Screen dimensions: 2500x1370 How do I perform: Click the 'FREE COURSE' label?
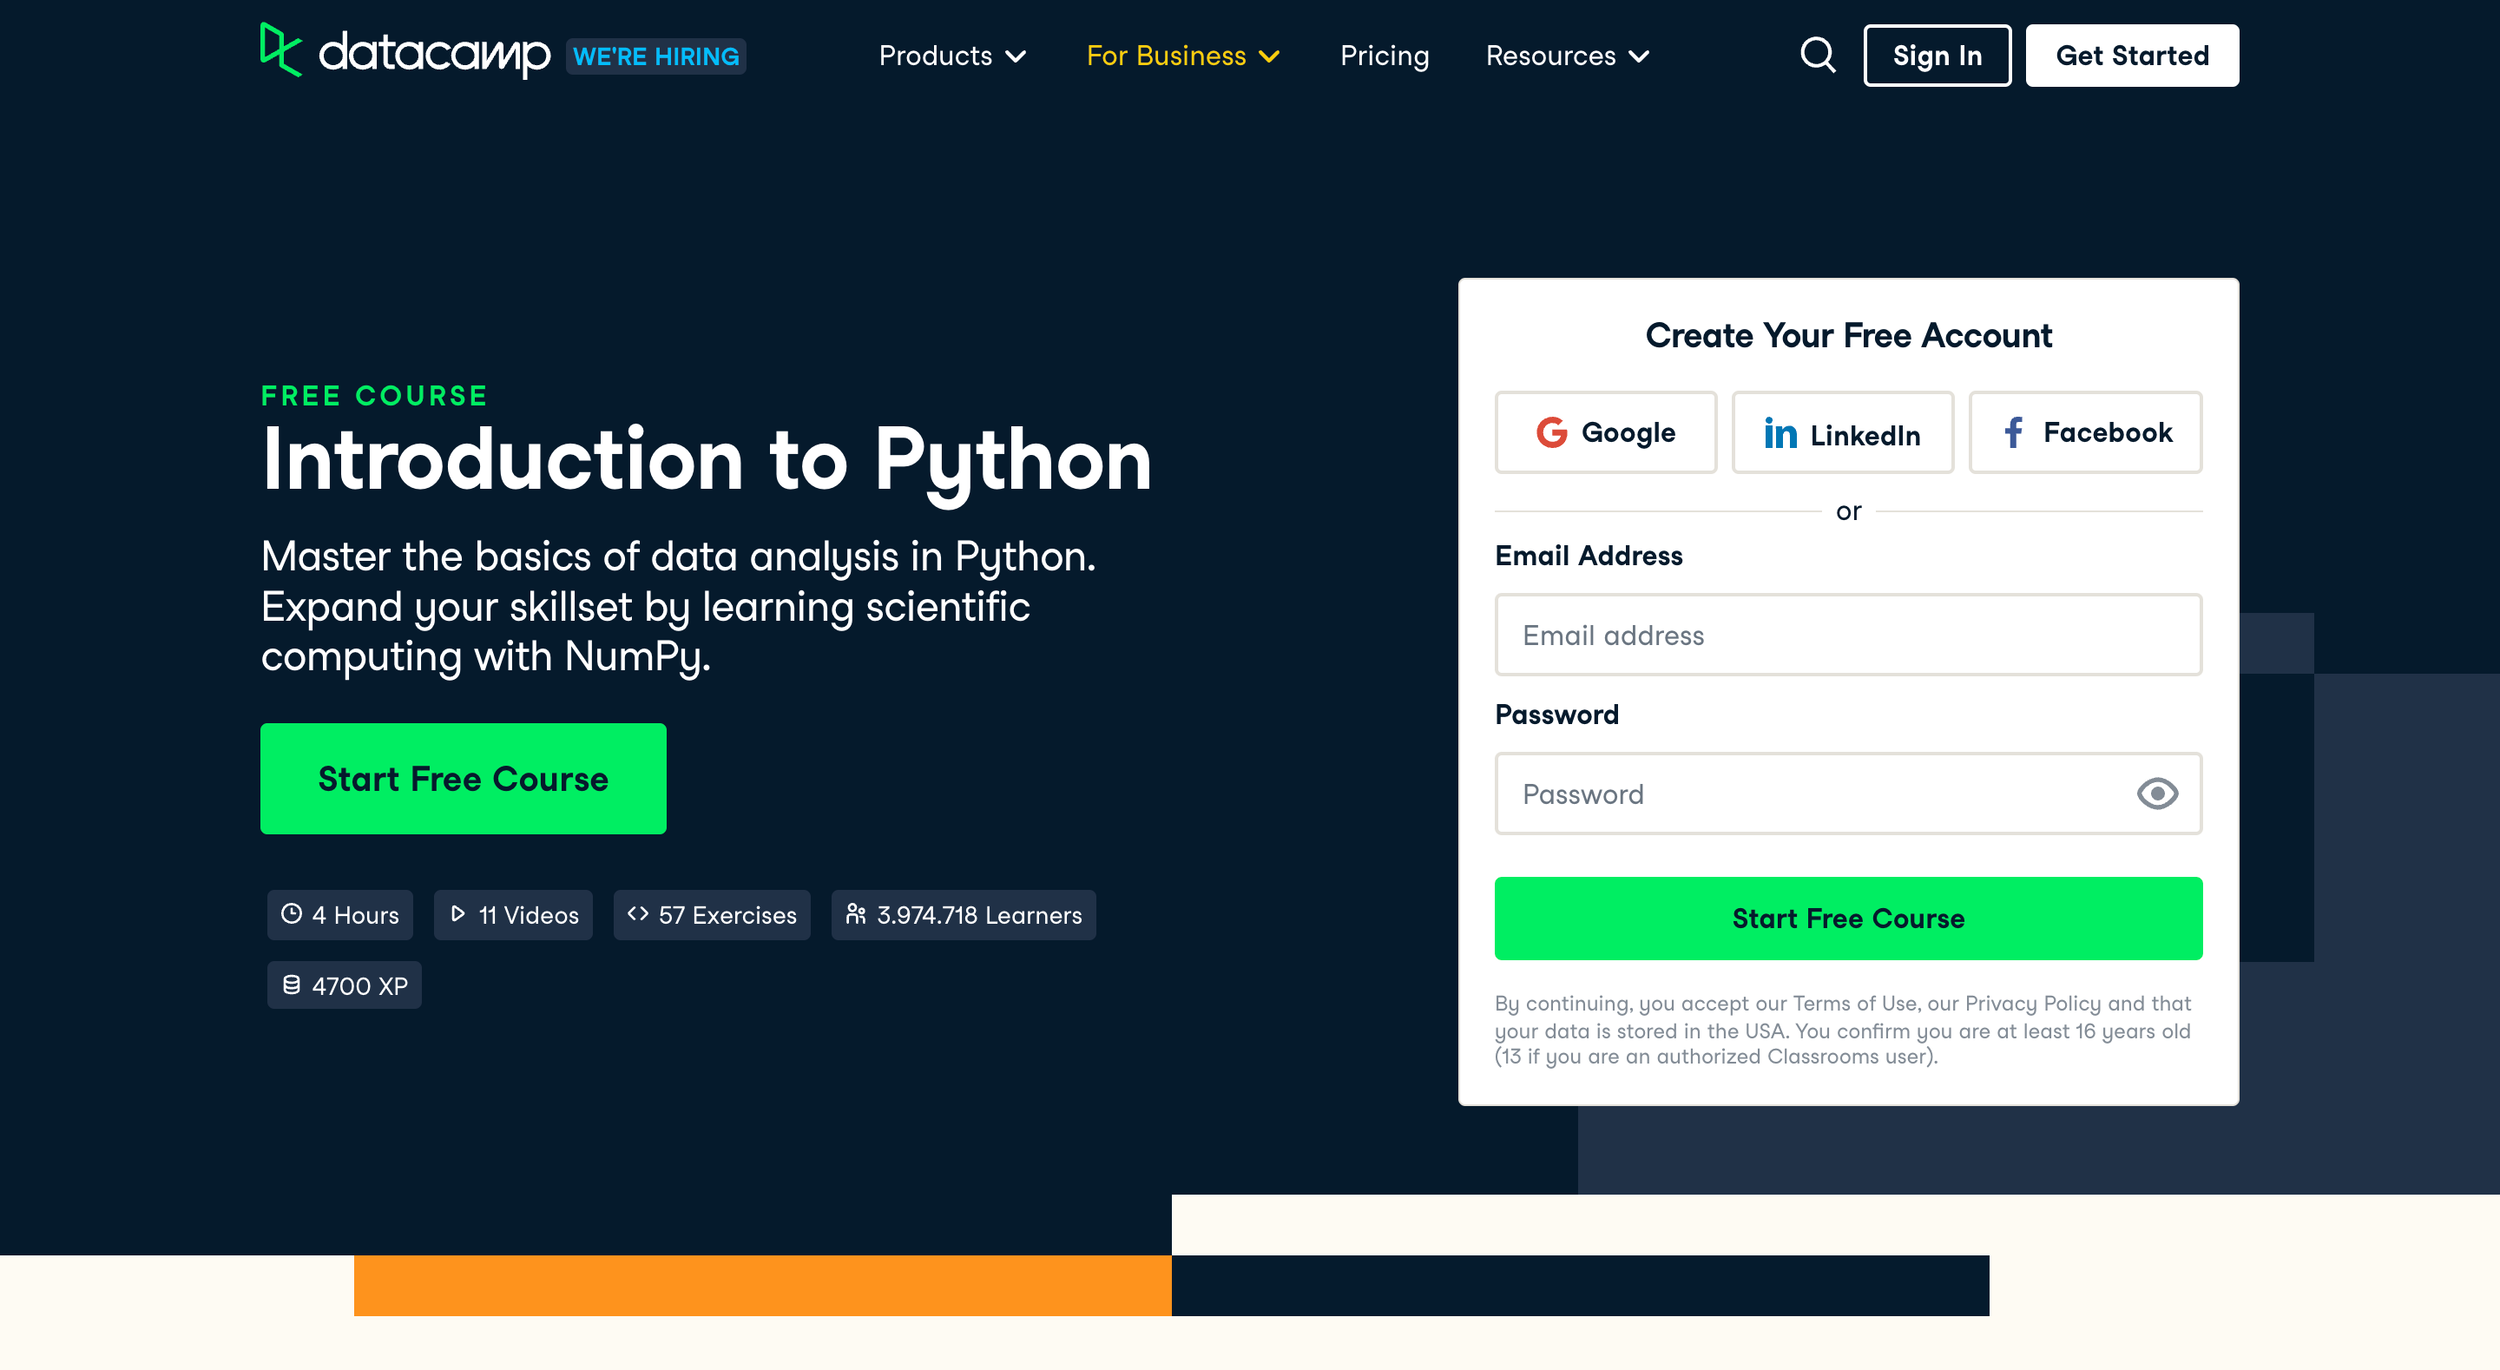point(374,396)
